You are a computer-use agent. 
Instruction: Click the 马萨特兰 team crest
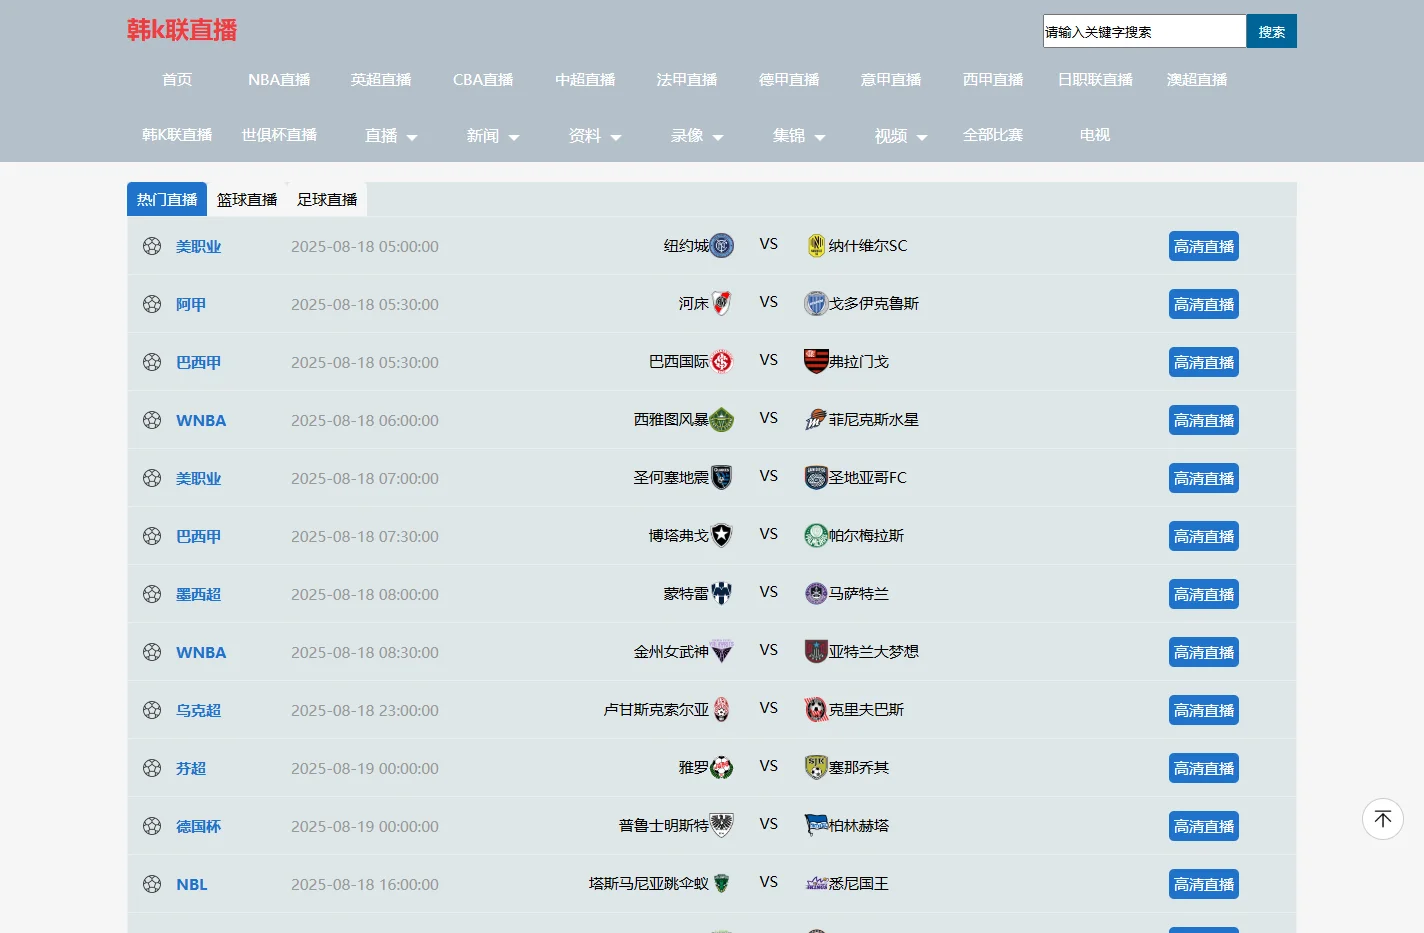pos(816,594)
